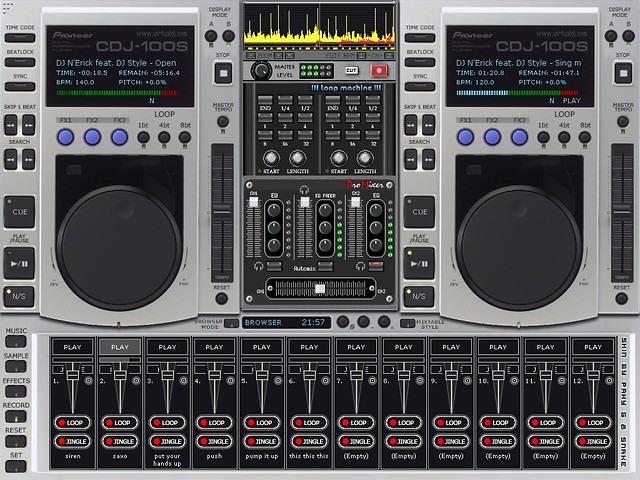The image size is (640, 480).
Task: Activate FX3 on the left deck
Action: tap(120, 137)
